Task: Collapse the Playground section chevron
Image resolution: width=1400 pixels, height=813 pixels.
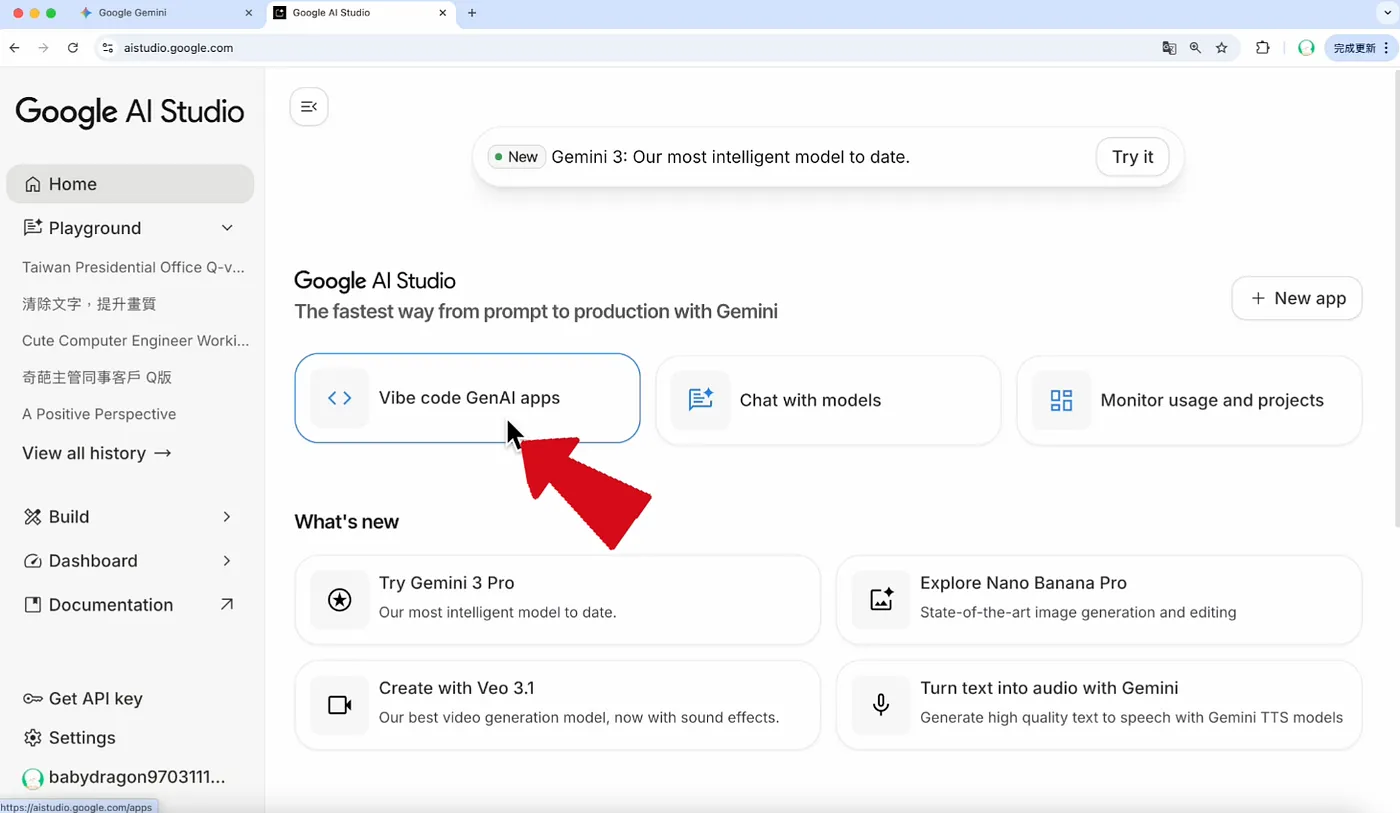Action: (x=227, y=228)
